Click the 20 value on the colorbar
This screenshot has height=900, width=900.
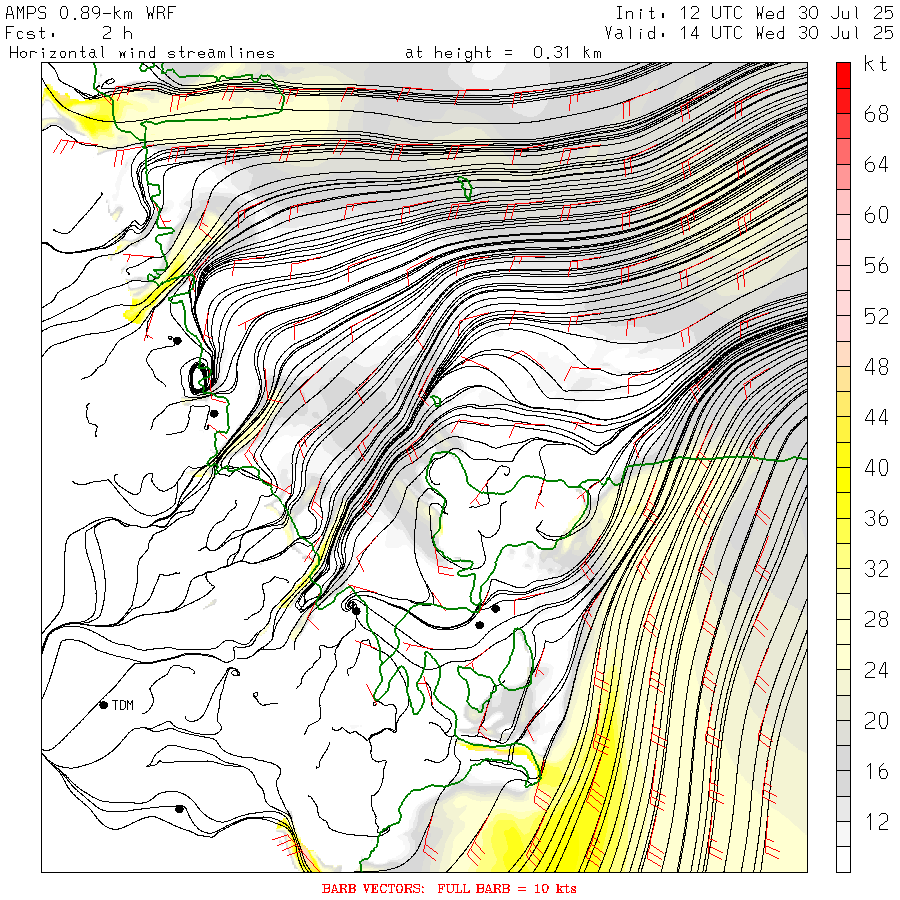[876, 720]
